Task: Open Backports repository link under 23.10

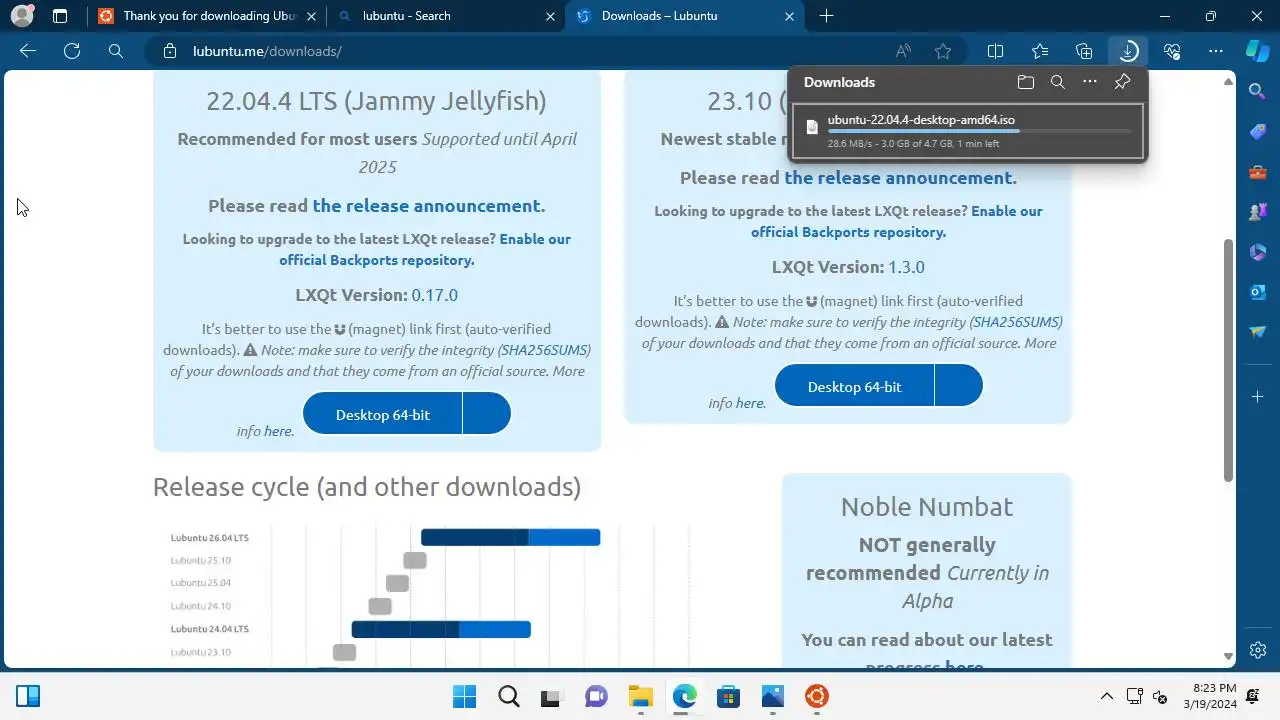Action: click(897, 221)
